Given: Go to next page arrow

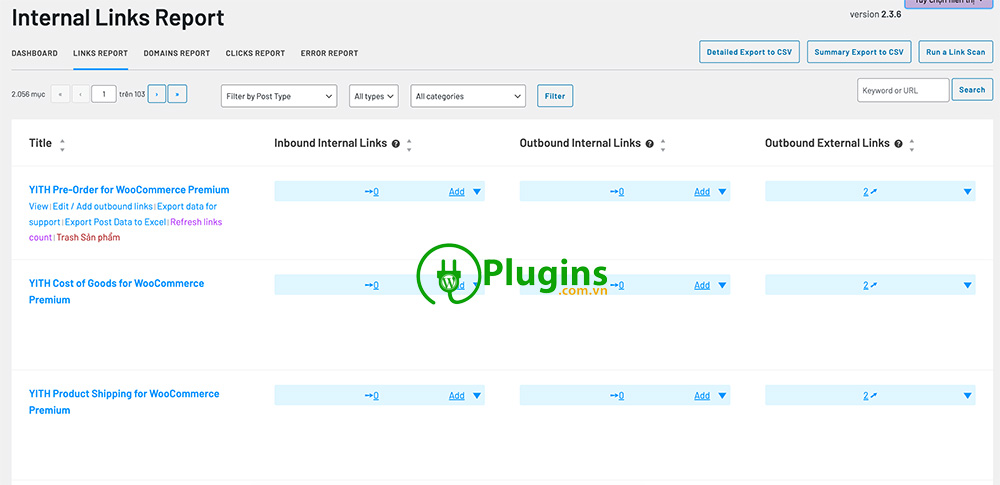Looking at the screenshot, I should coord(156,95).
